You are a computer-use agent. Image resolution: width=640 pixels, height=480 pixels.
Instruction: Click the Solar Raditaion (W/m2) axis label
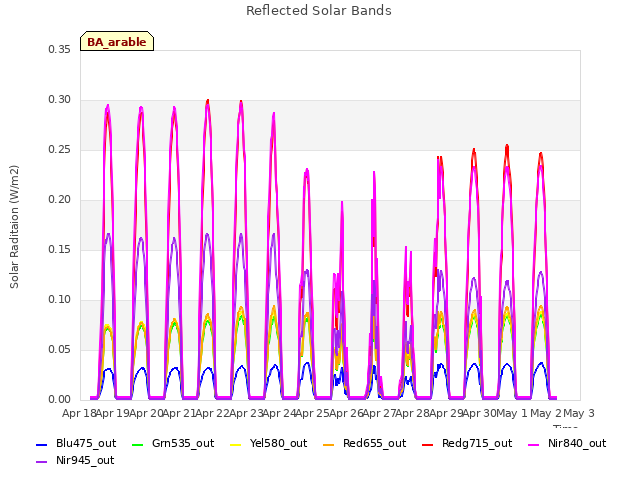click(x=14, y=227)
